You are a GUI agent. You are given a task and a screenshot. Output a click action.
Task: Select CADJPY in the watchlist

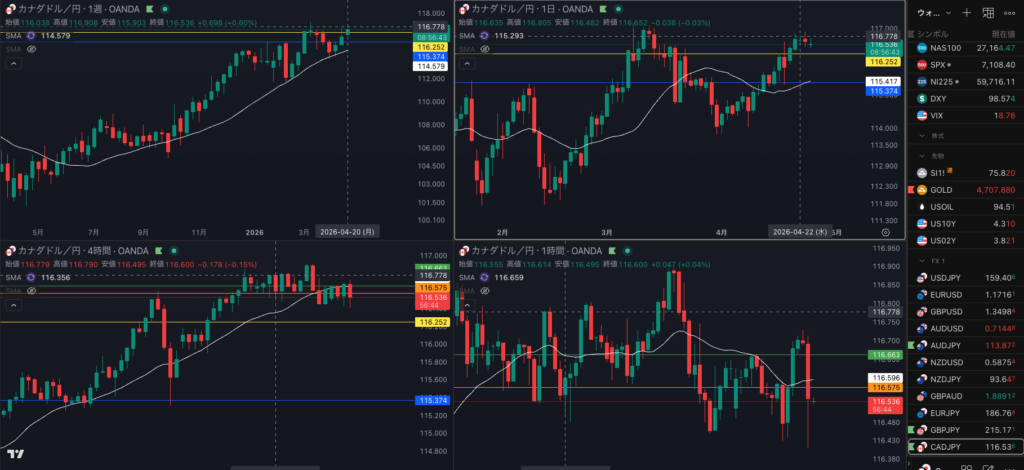[x=966, y=447]
